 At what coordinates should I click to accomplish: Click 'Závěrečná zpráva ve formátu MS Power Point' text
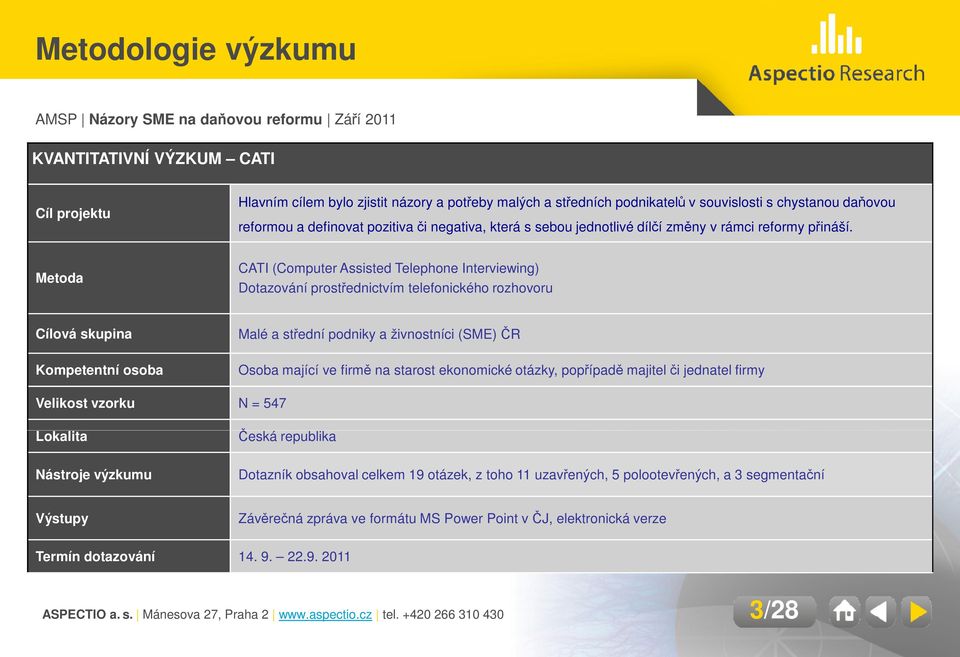378,519
